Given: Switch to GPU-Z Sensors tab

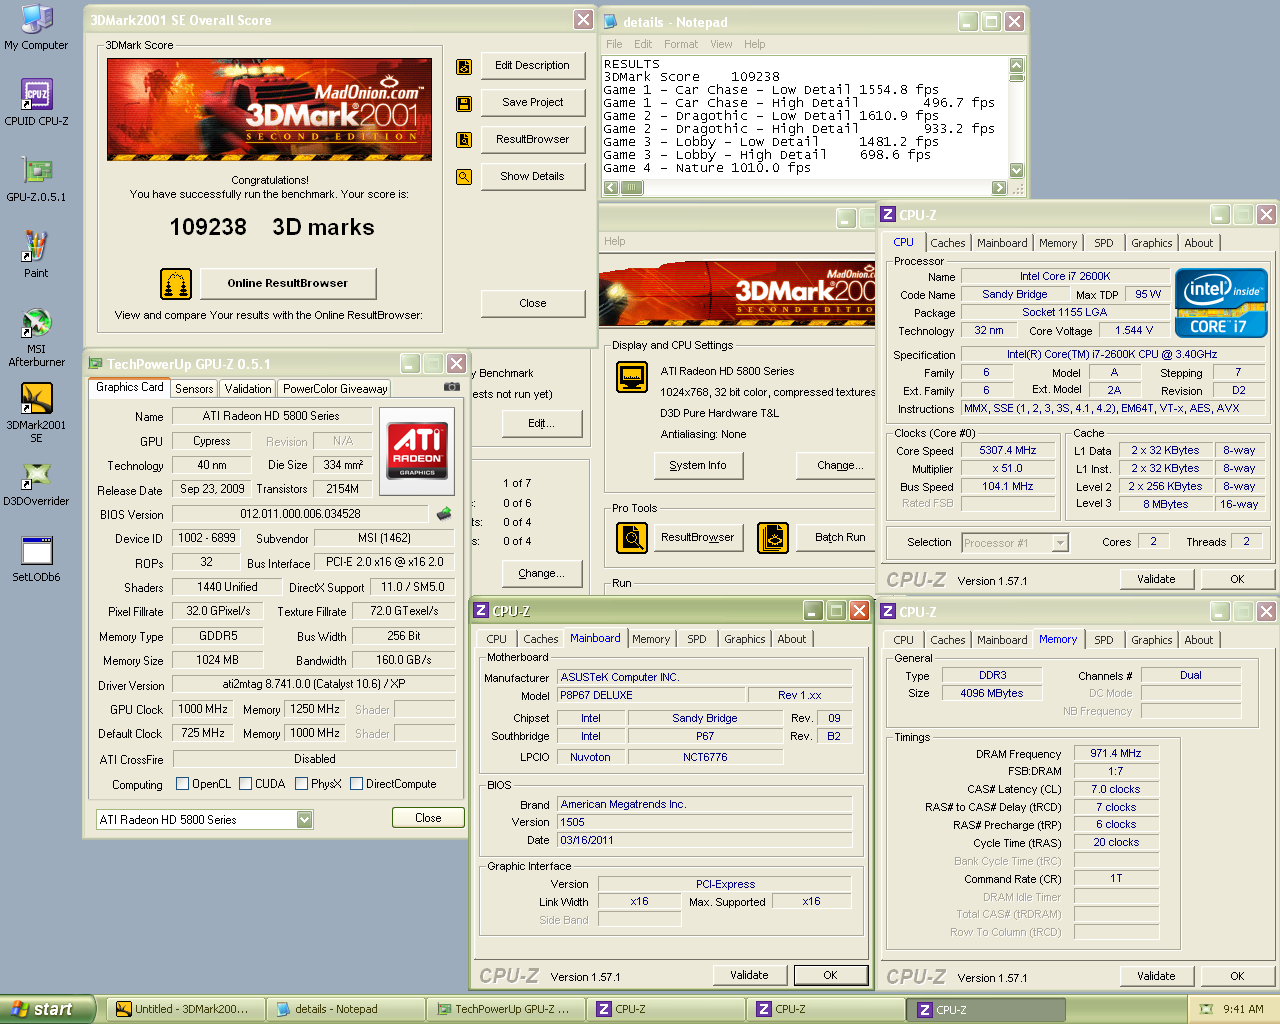Looking at the screenshot, I should 194,389.
